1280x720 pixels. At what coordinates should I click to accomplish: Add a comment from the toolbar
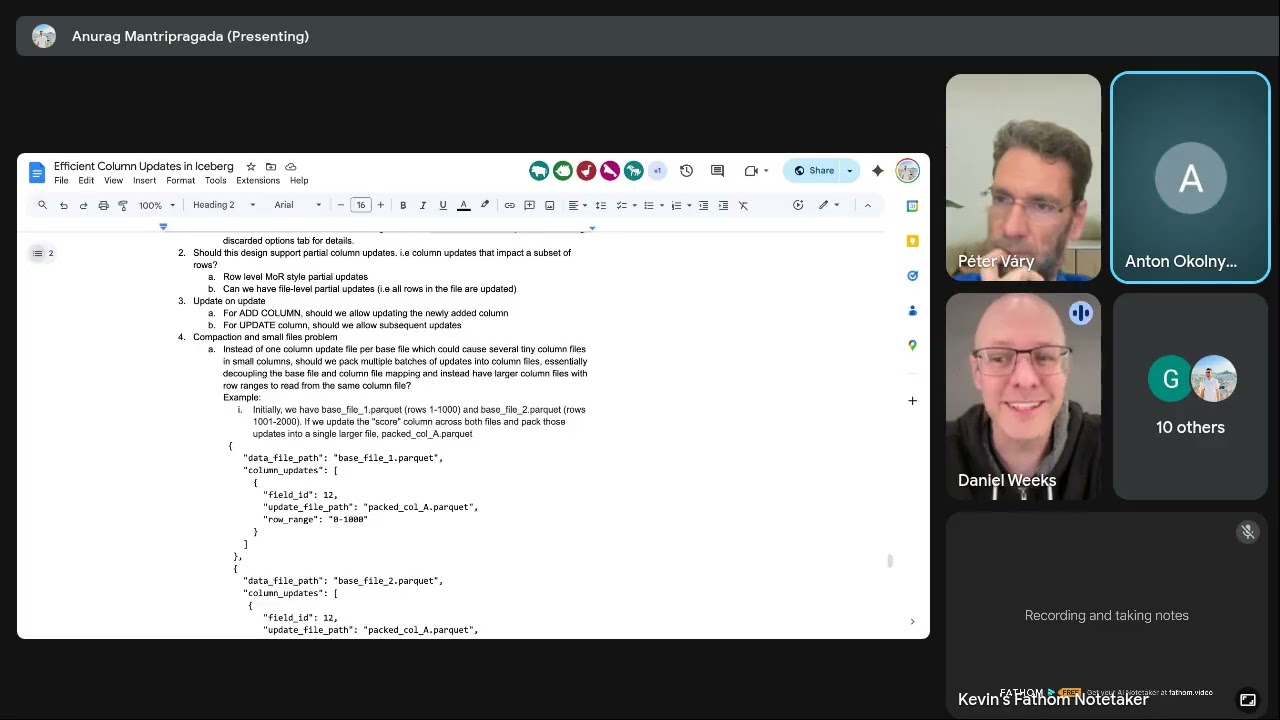(530, 205)
